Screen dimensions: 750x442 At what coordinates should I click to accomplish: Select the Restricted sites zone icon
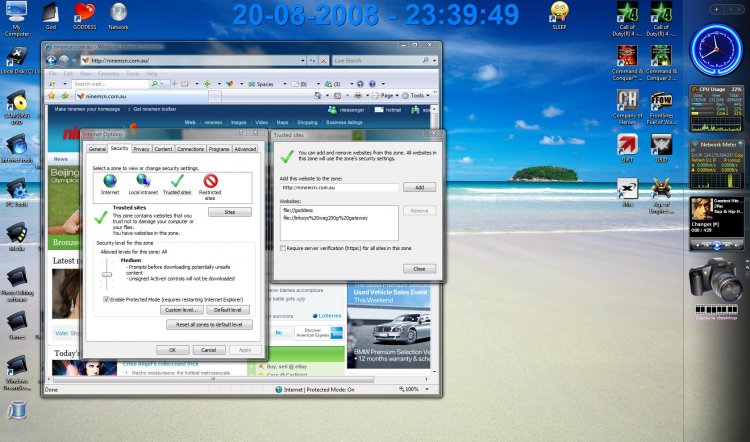210,181
